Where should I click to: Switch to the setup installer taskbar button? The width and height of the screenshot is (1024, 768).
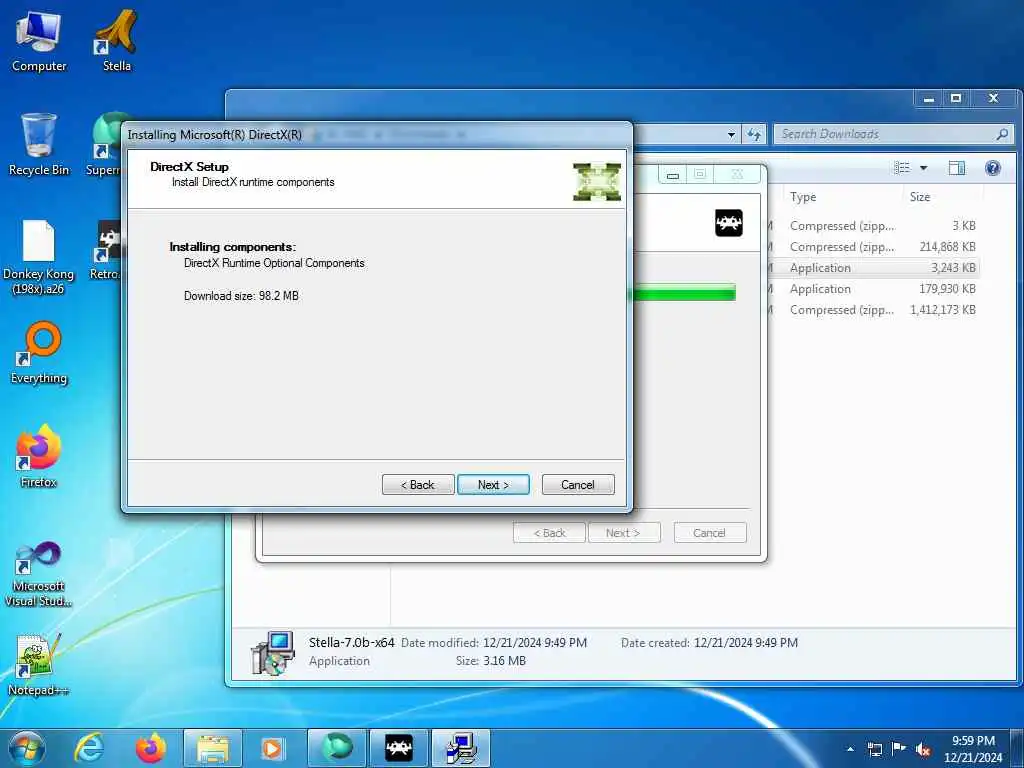[461, 748]
